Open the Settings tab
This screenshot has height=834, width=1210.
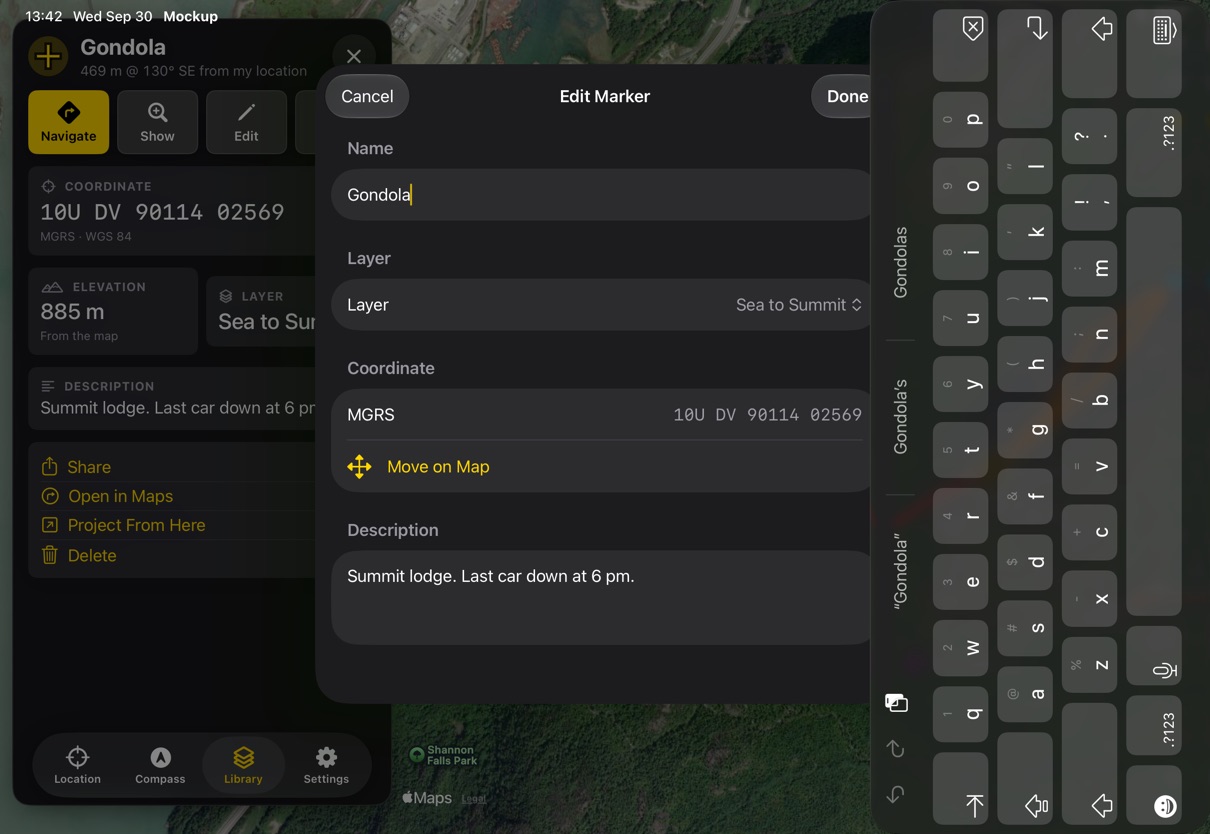(x=326, y=766)
